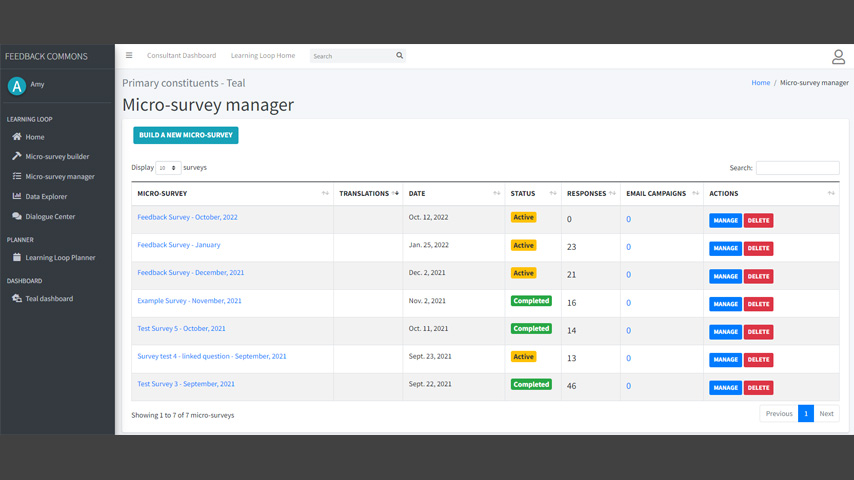Sort by Date column arrows
The width and height of the screenshot is (854, 480).
[x=497, y=193]
